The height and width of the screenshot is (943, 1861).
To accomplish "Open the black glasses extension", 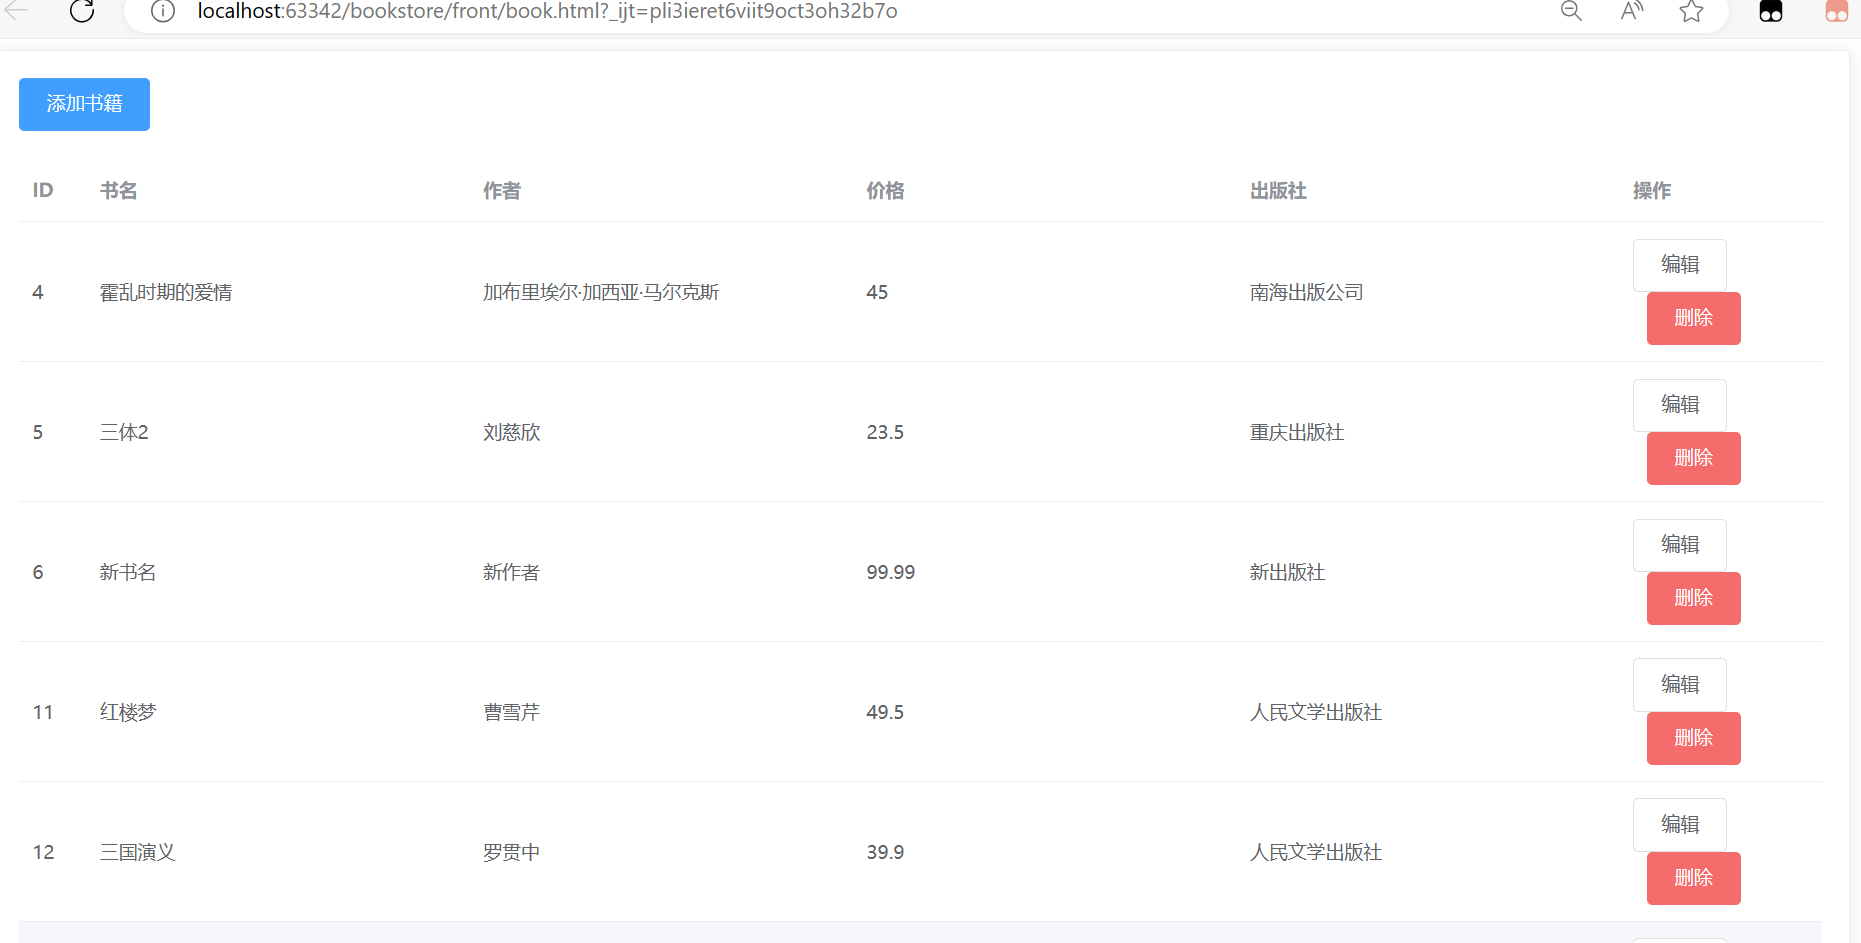I will coord(1770,11).
